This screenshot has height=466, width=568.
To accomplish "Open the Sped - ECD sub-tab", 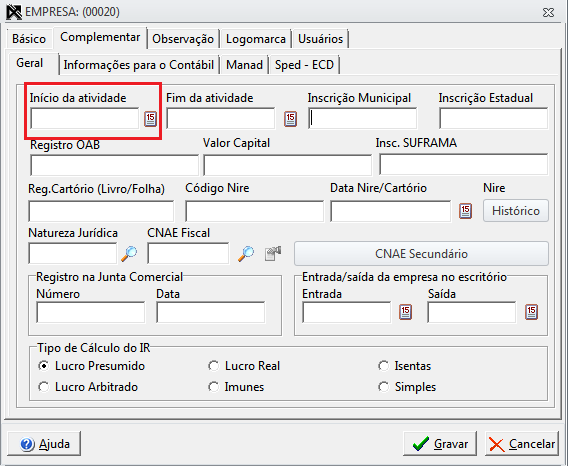I will click(304, 65).
